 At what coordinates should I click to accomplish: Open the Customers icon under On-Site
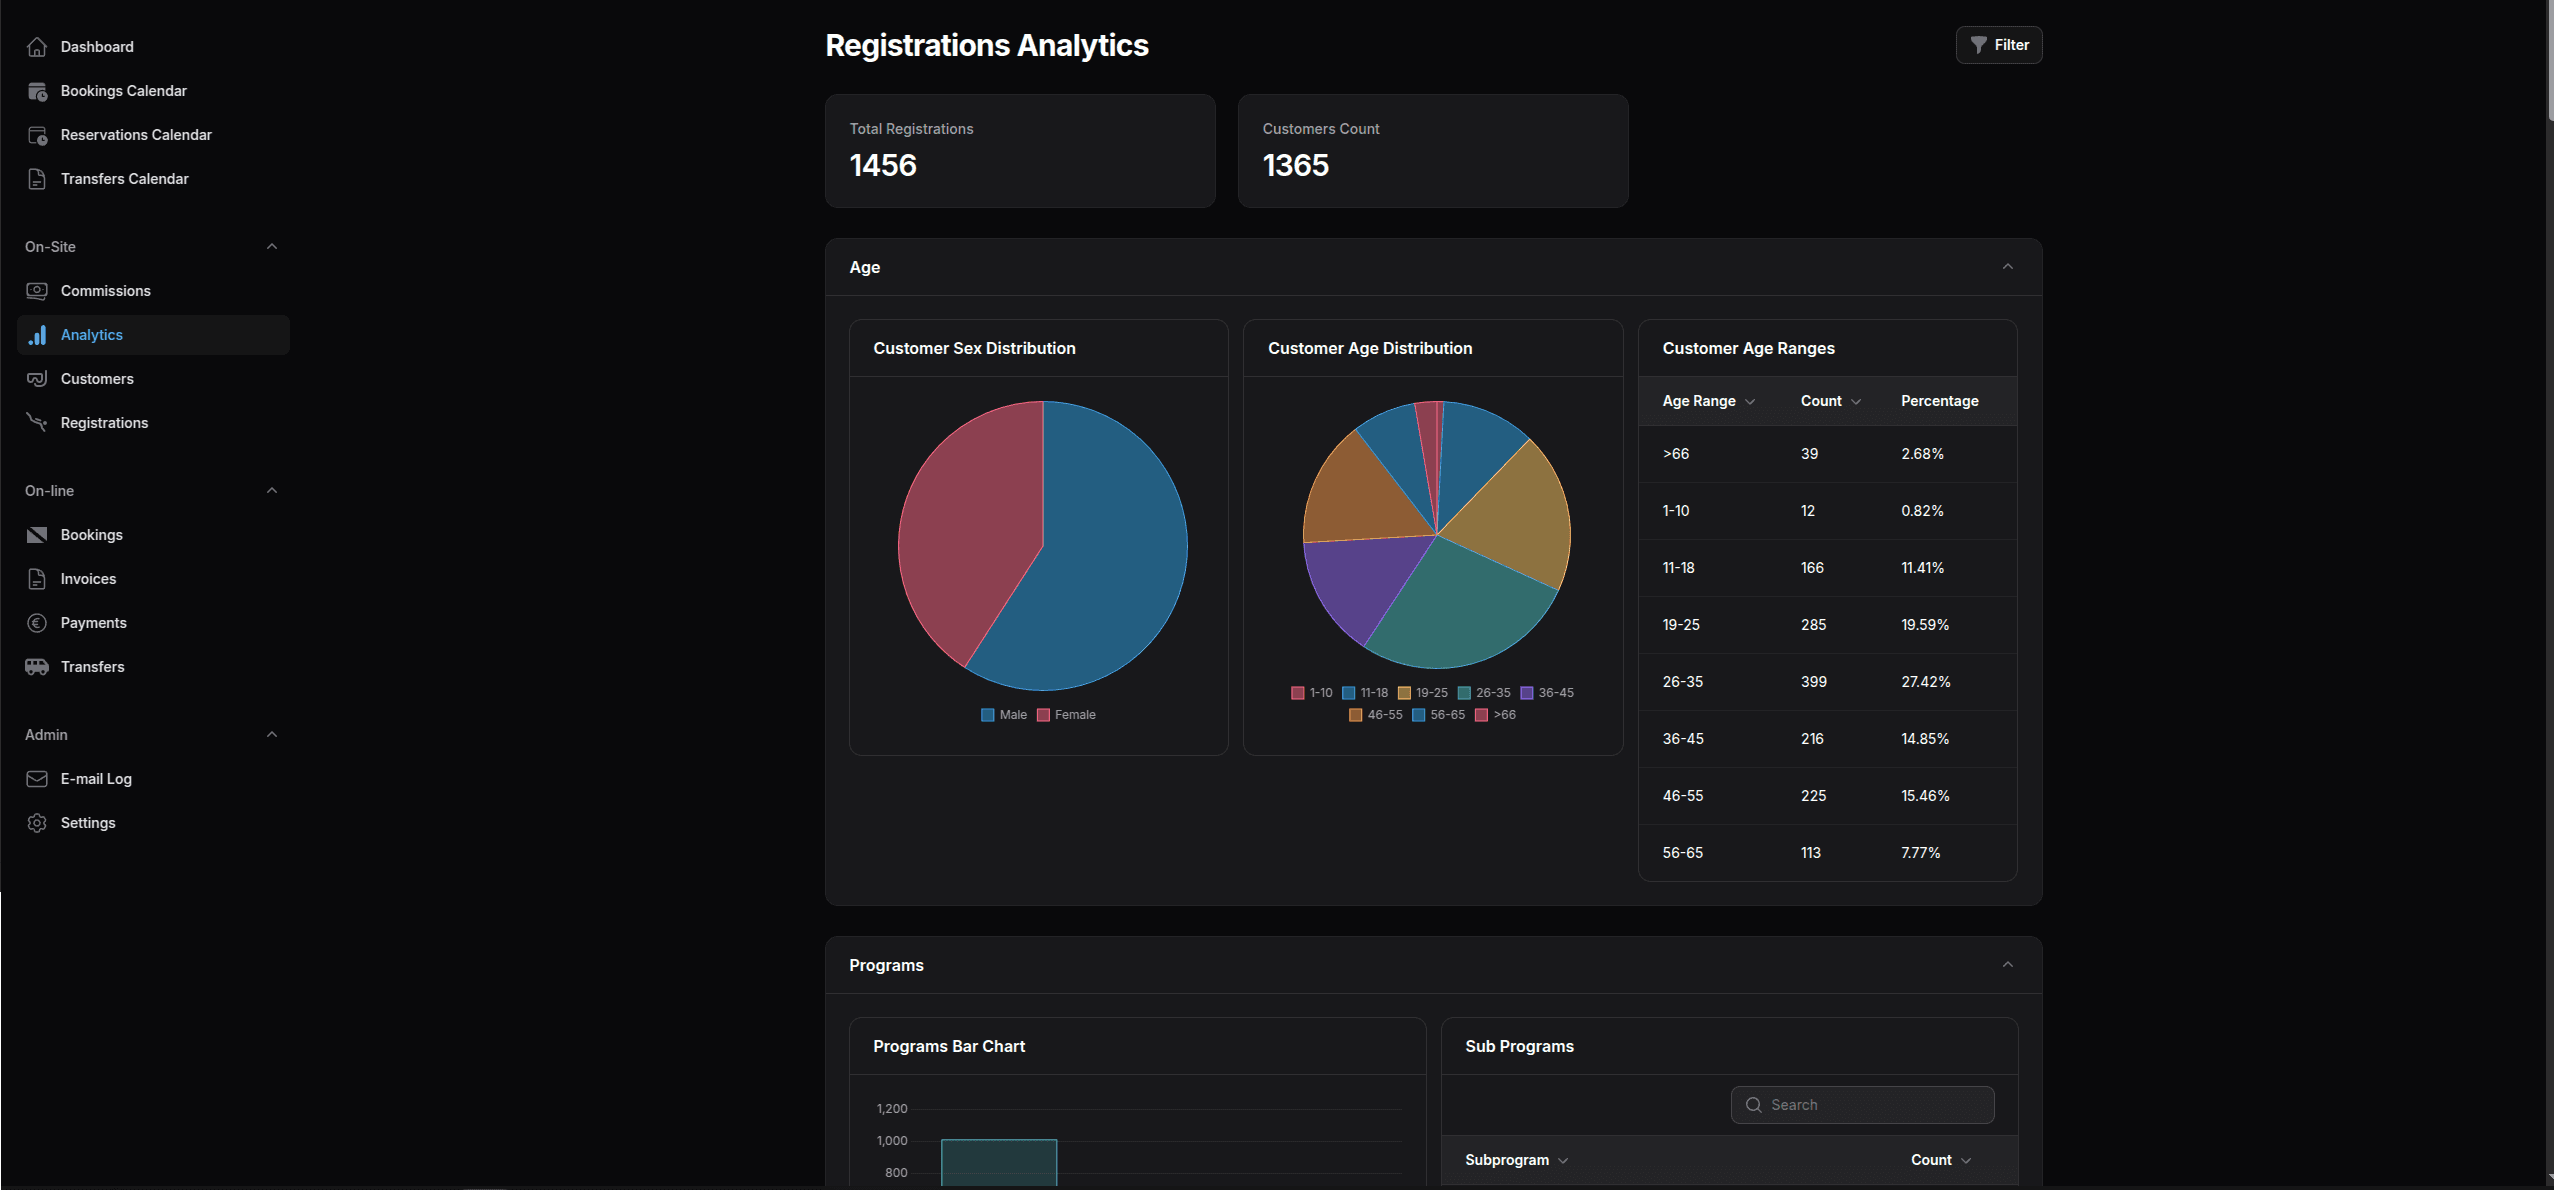[37, 378]
